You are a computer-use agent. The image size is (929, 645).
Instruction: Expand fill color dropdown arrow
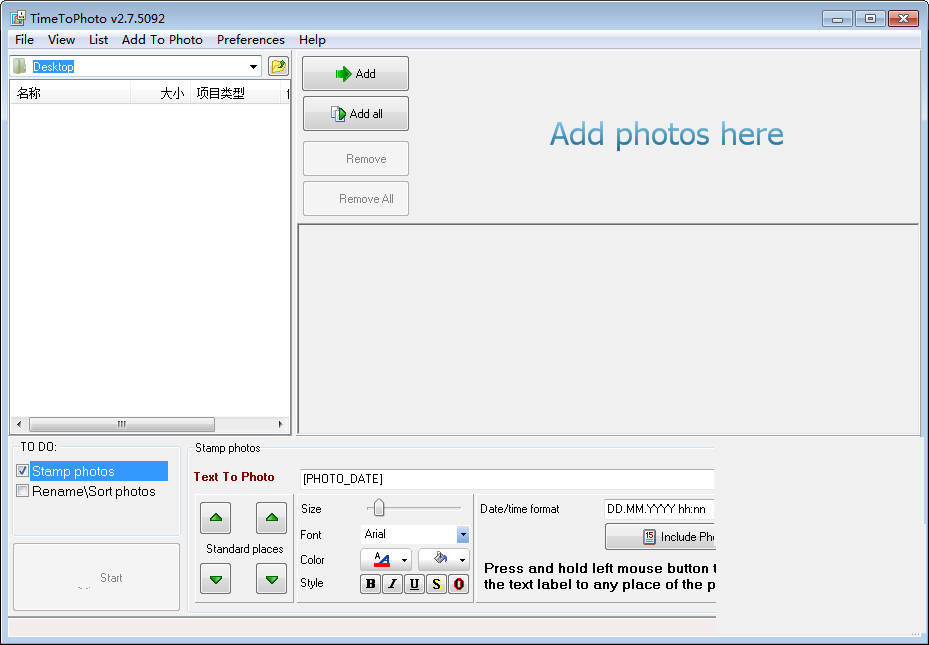(x=463, y=560)
